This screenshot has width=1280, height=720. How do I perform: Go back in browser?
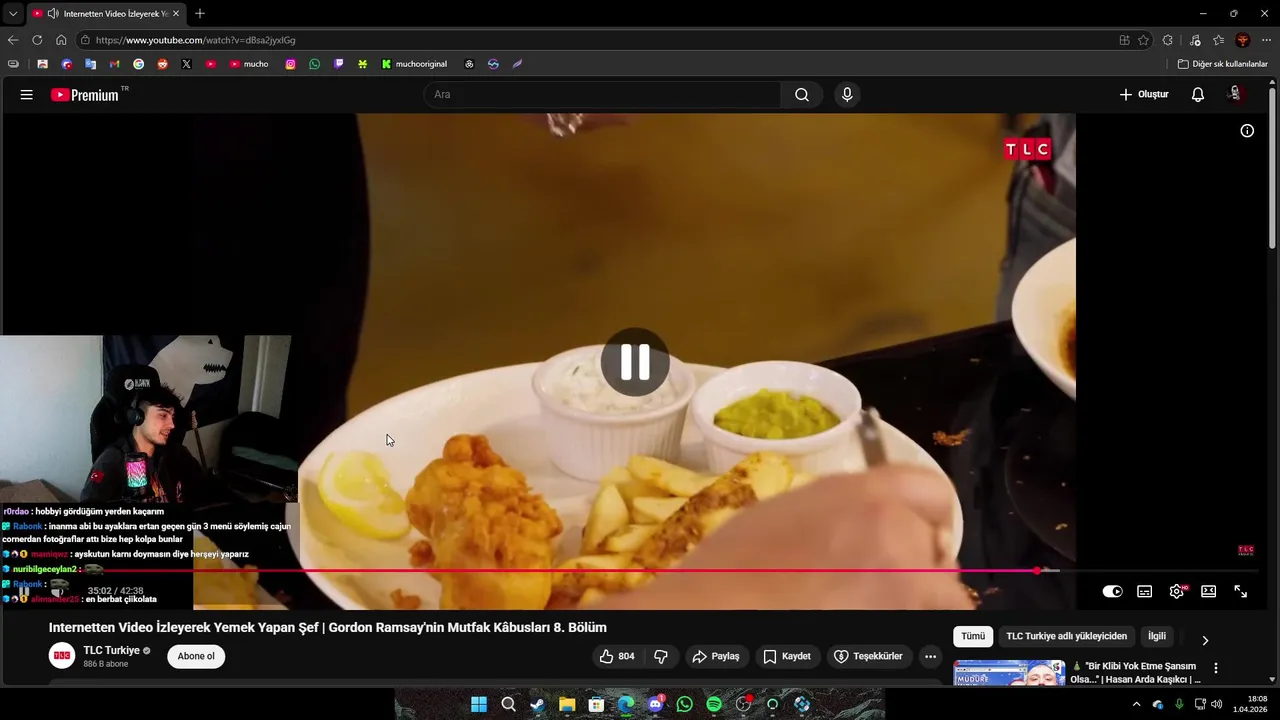point(13,40)
